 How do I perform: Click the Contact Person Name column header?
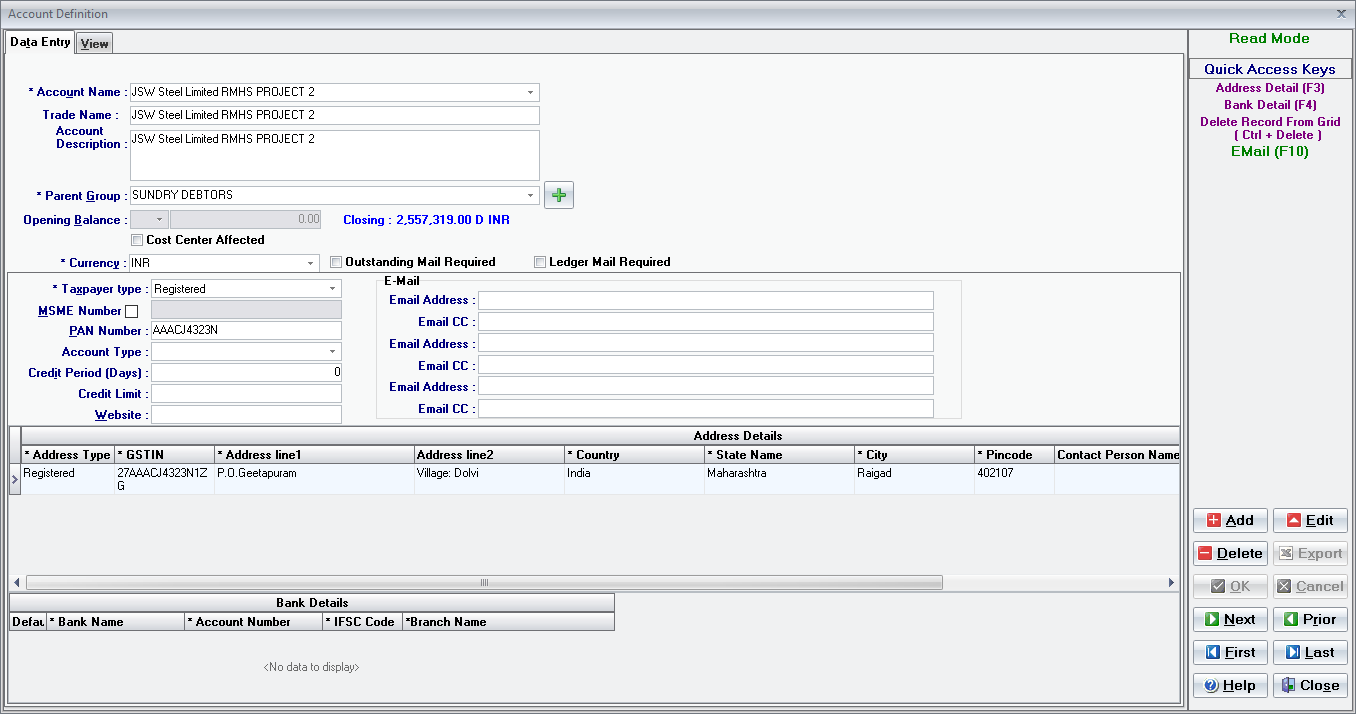point(1117,455)
